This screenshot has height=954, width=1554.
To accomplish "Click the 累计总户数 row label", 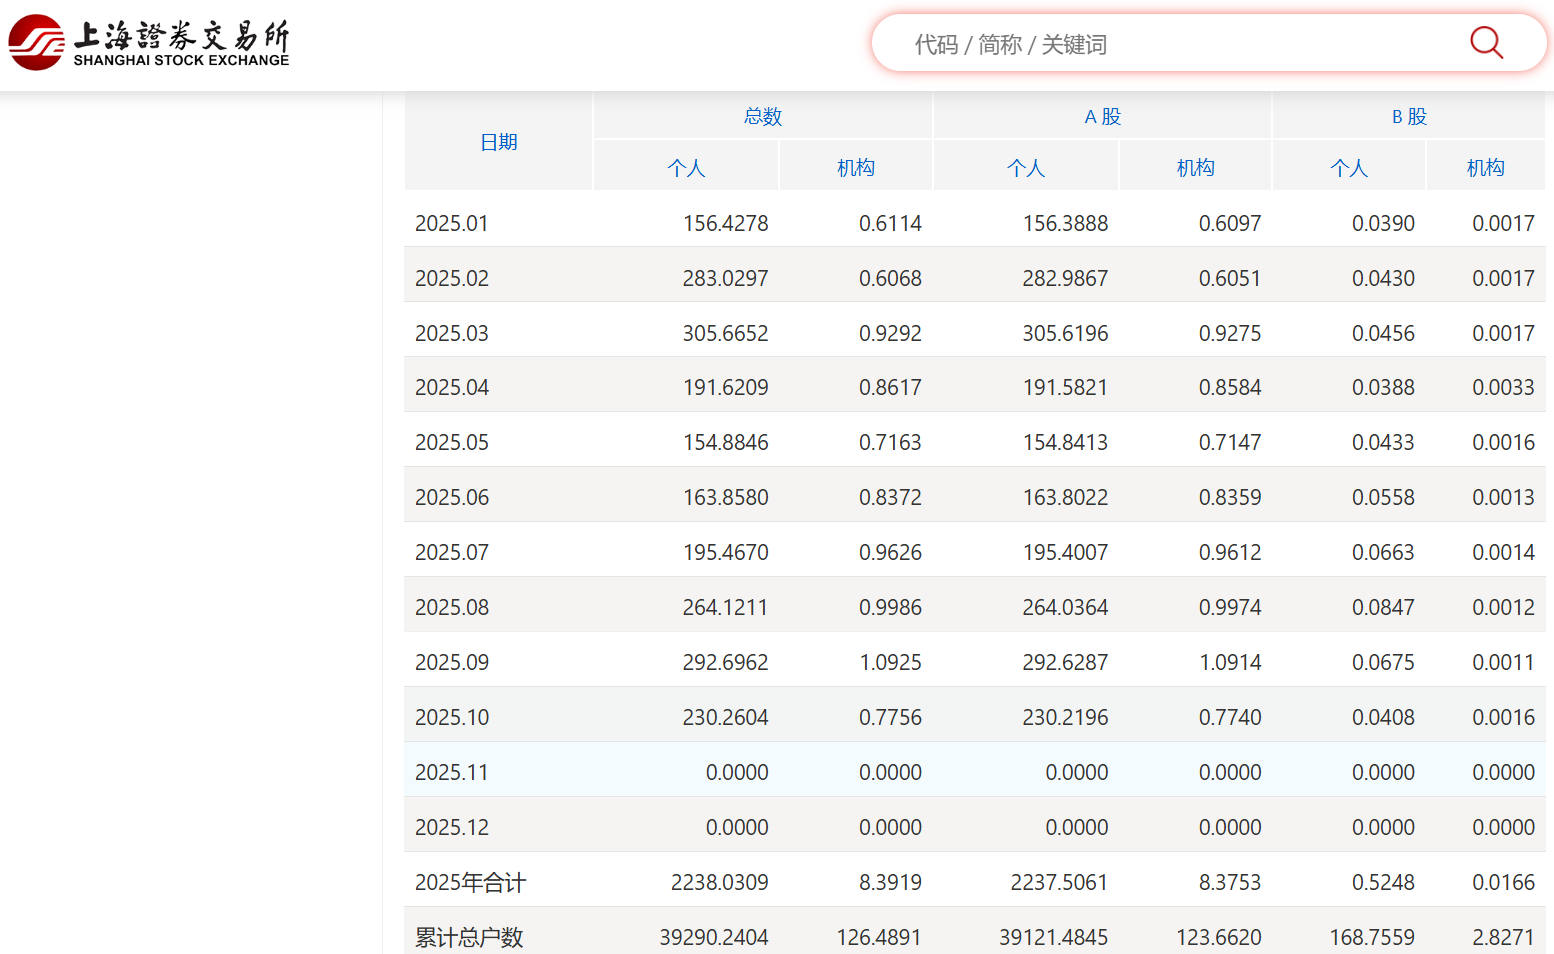I will point(469,937).
